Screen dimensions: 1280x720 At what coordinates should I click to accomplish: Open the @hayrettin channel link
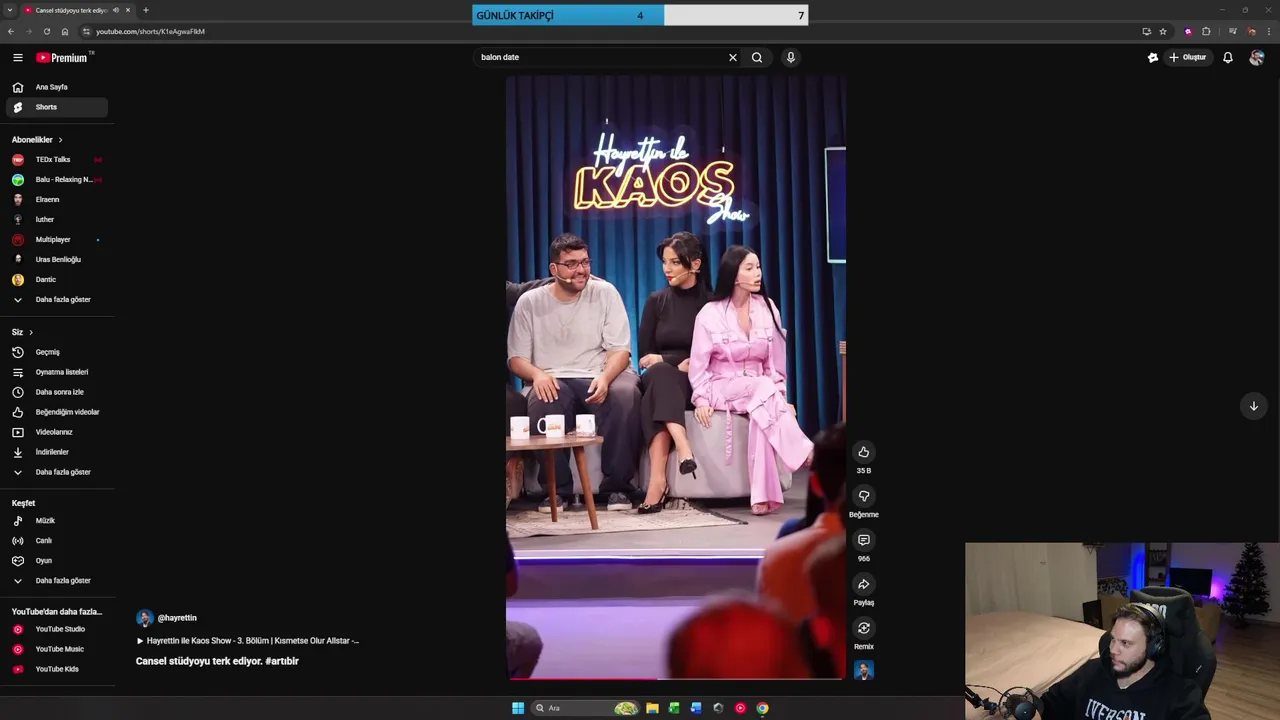point(177,618)
